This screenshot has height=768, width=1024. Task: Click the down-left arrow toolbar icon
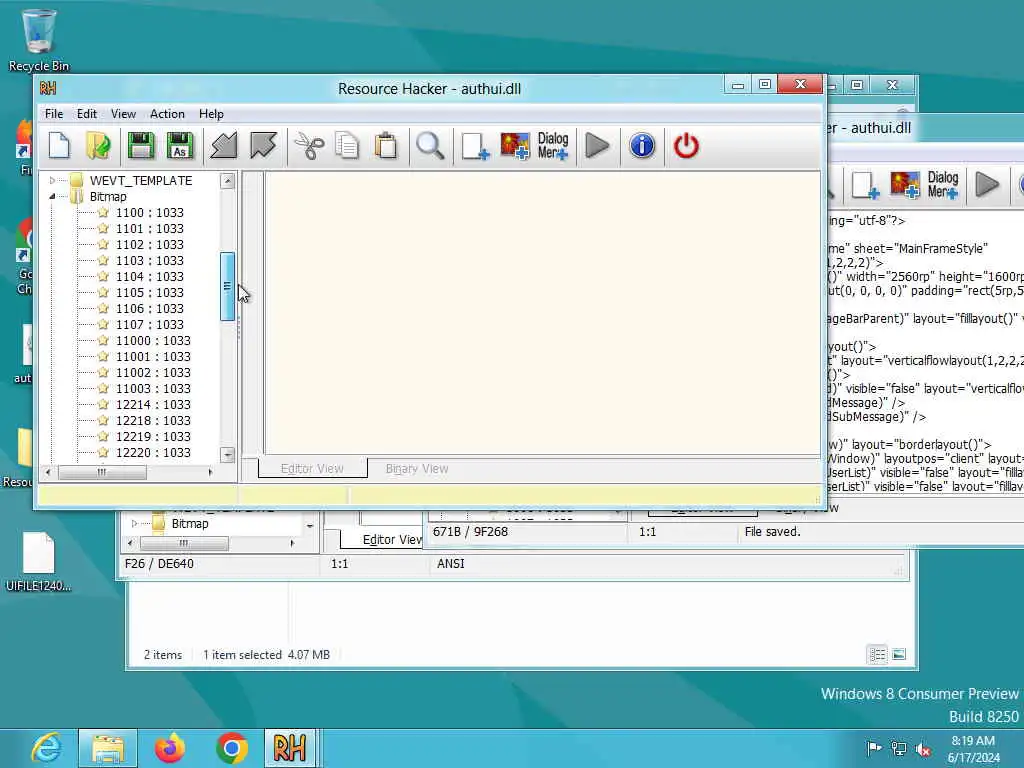point(223,146)
